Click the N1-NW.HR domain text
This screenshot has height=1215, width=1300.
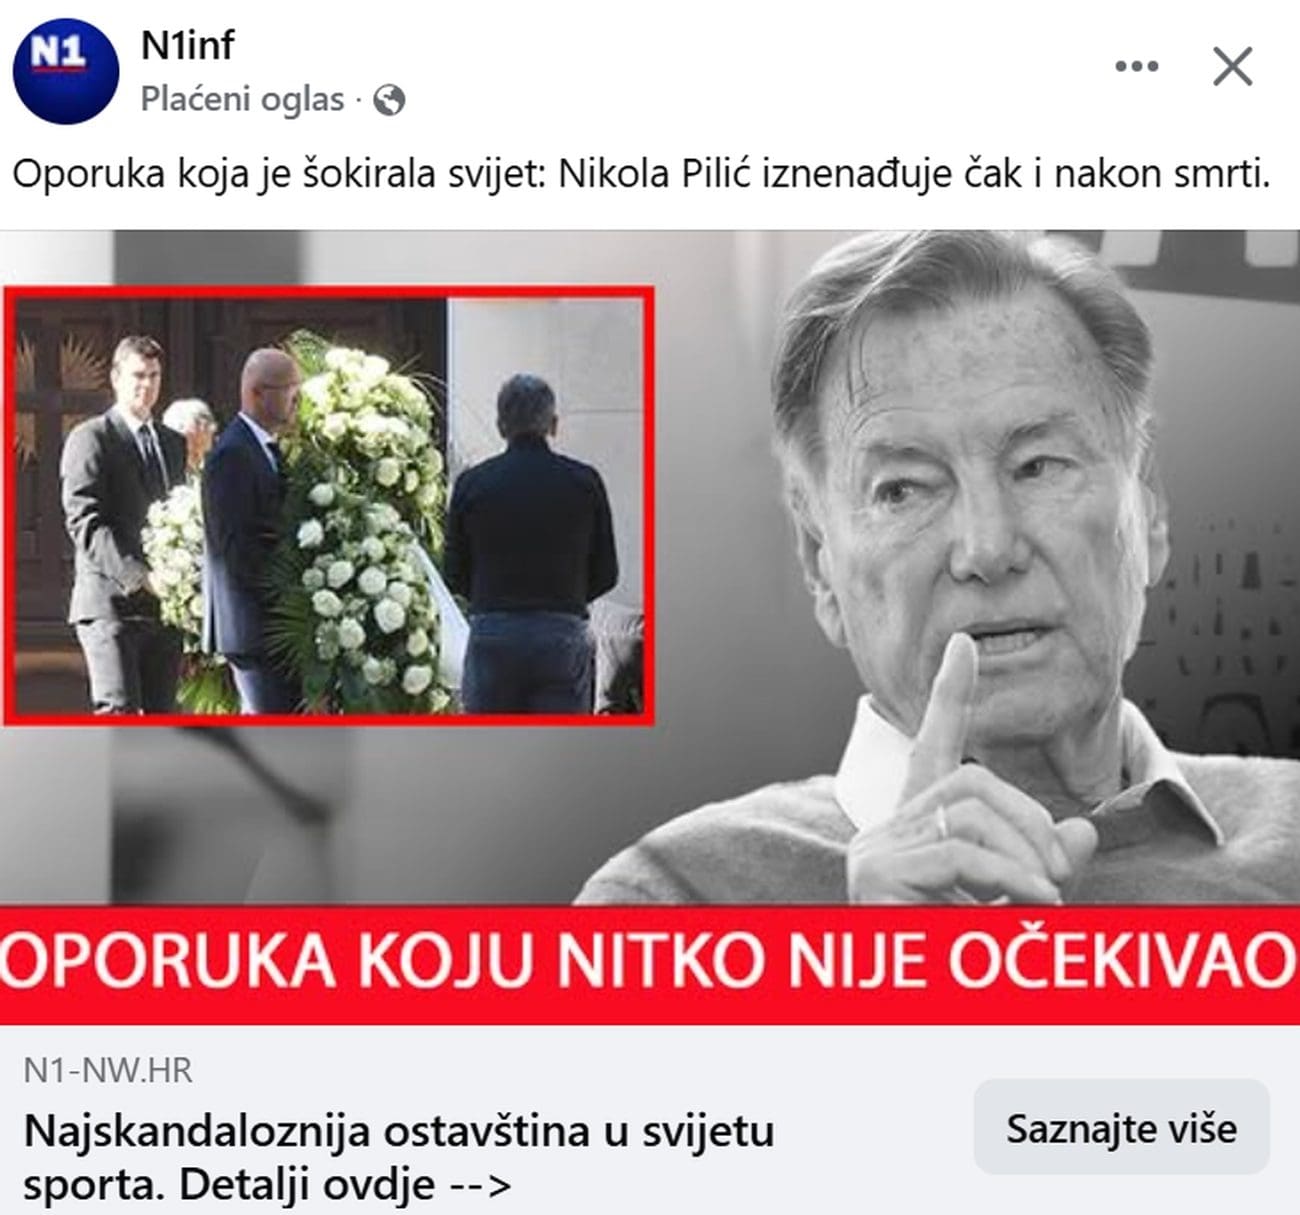click(107, 1070)
